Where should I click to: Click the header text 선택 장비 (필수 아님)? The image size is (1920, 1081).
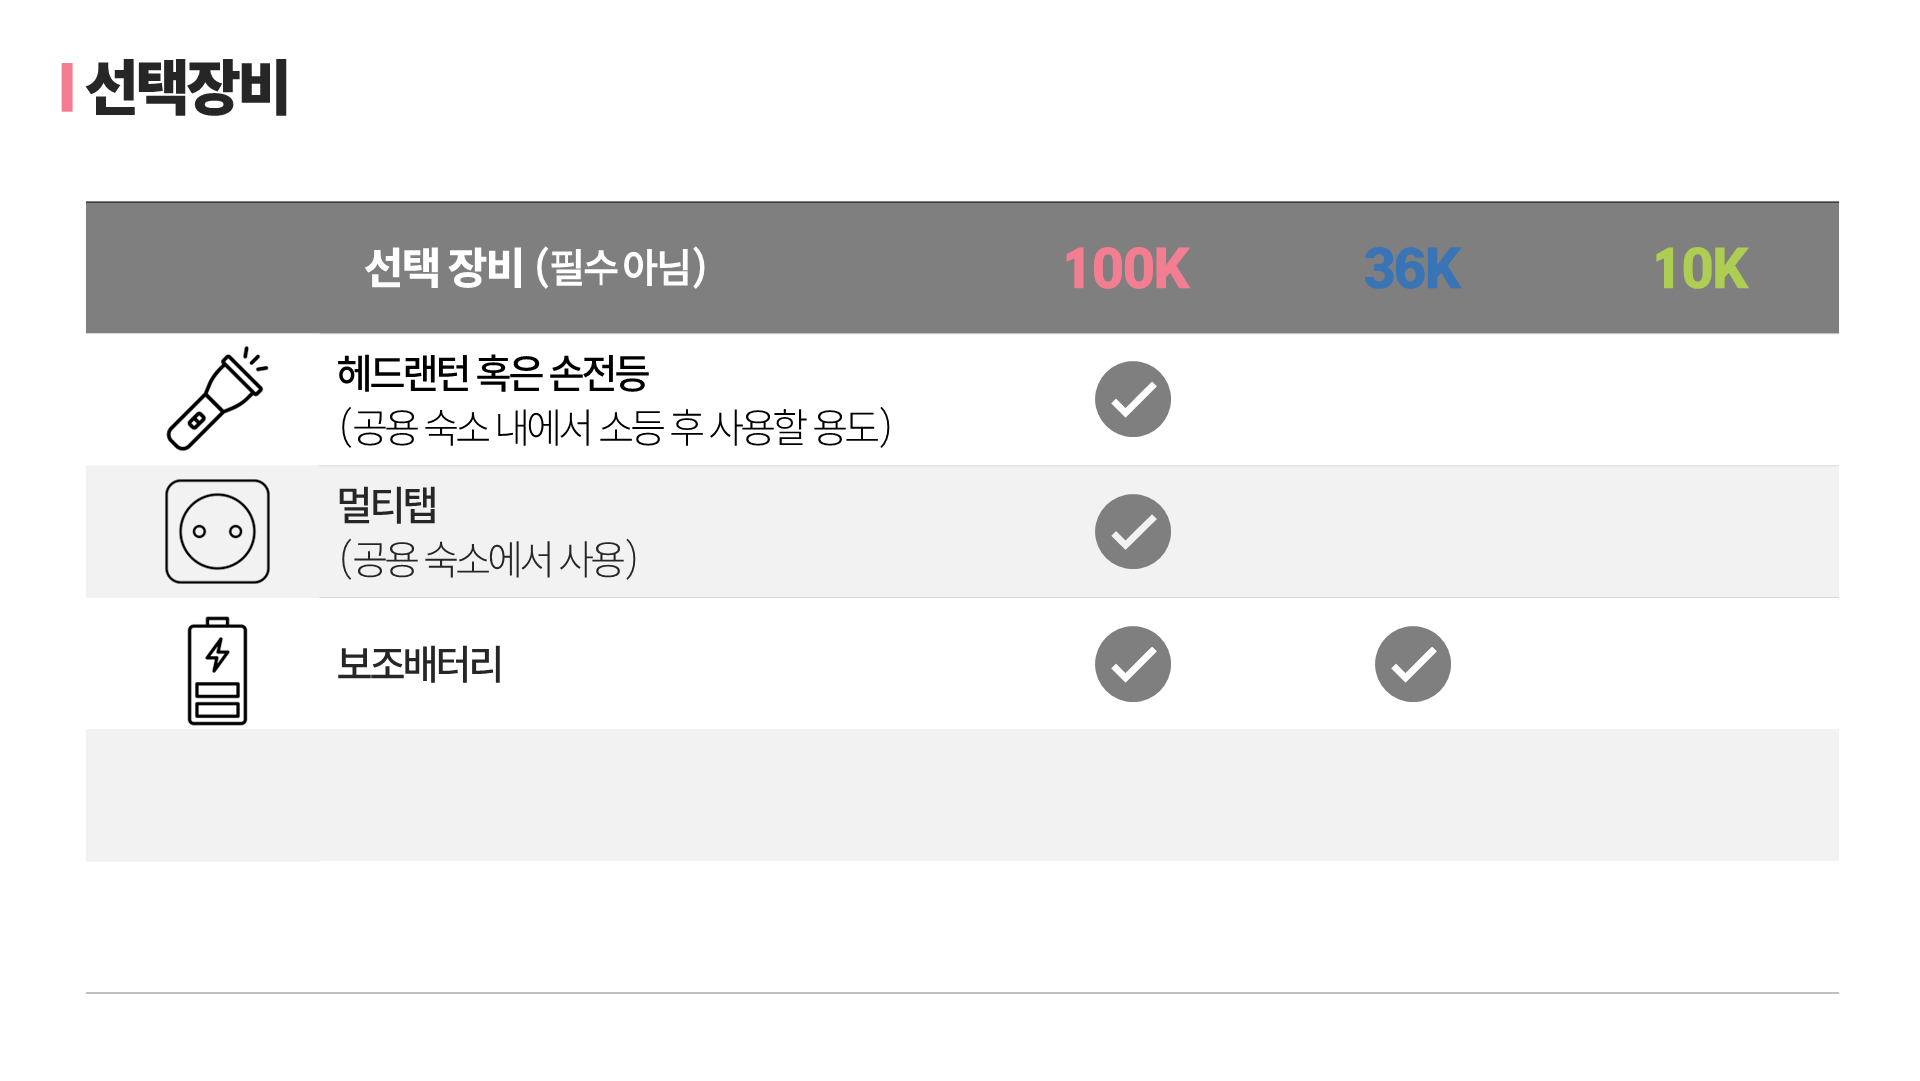[535, 267]
